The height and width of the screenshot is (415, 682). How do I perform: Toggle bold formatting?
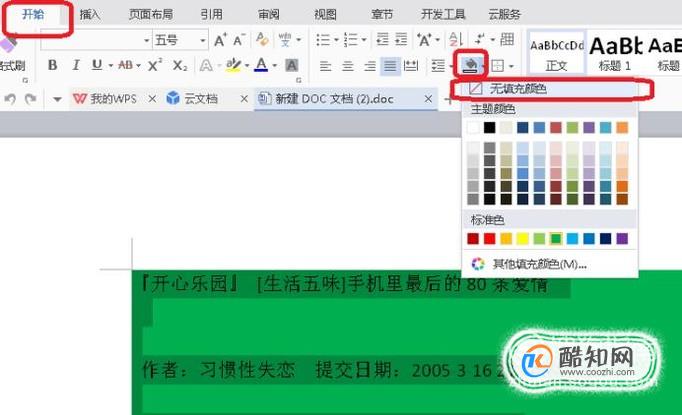pyautogui.click(x=53, y=65)
